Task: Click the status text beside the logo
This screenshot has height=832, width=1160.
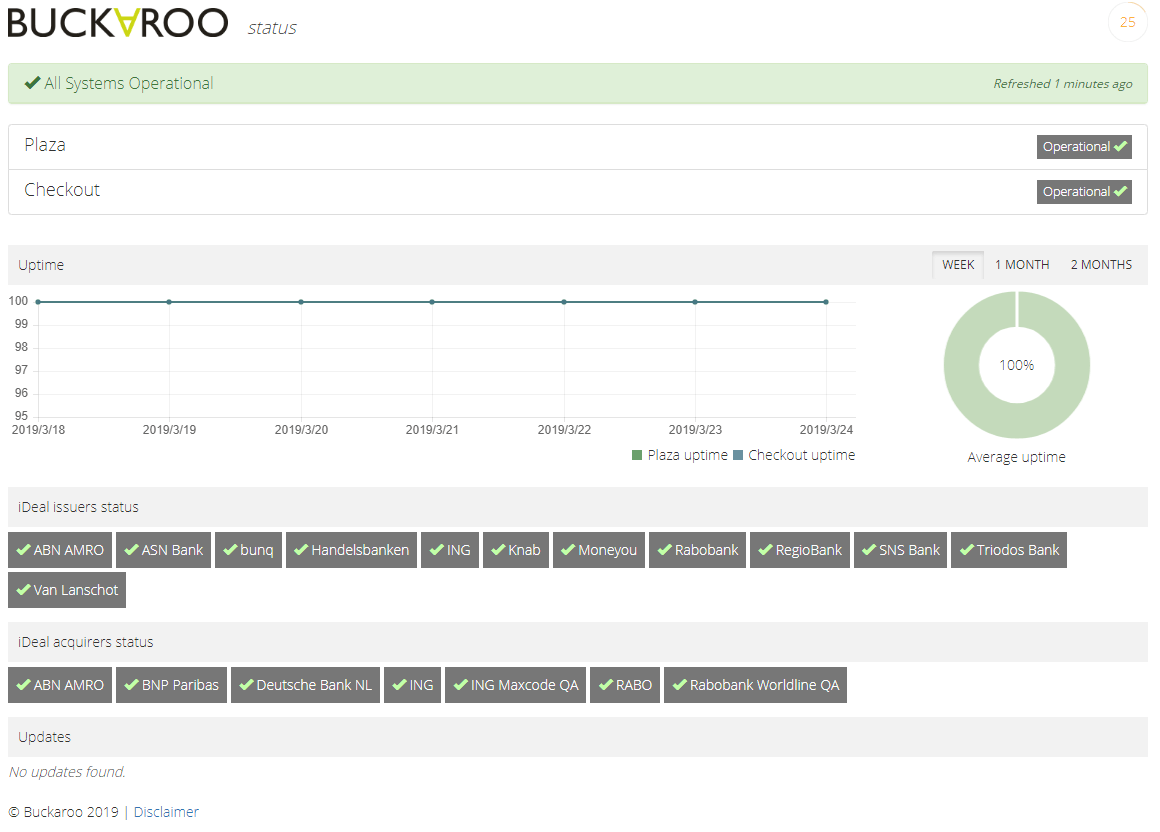Action: (272, 28)
